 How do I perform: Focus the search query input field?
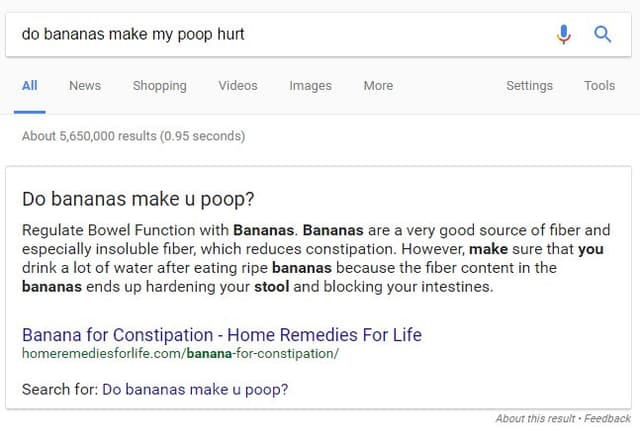(x=280, y=34)
